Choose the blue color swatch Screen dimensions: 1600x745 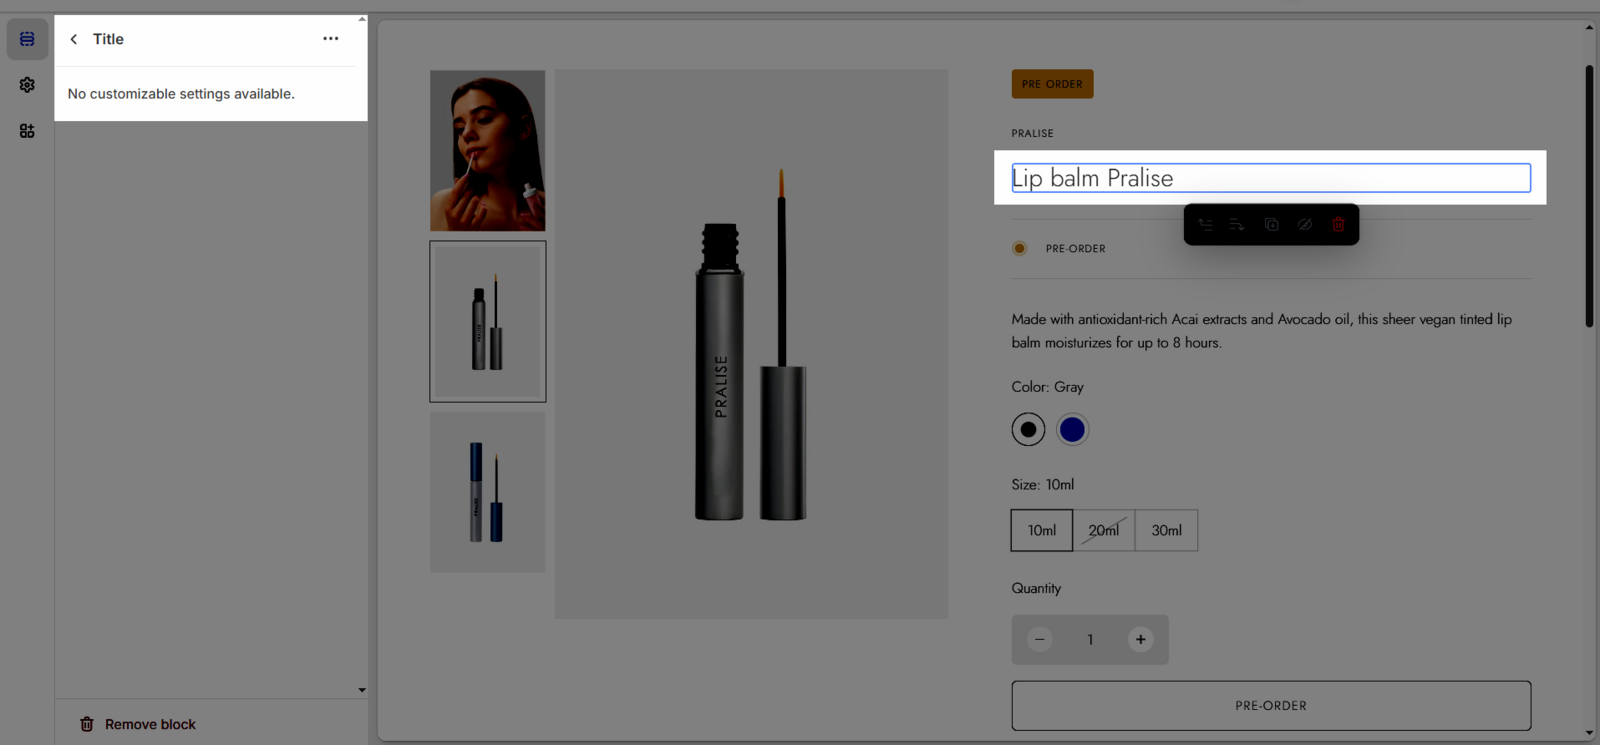[1072, 429]
